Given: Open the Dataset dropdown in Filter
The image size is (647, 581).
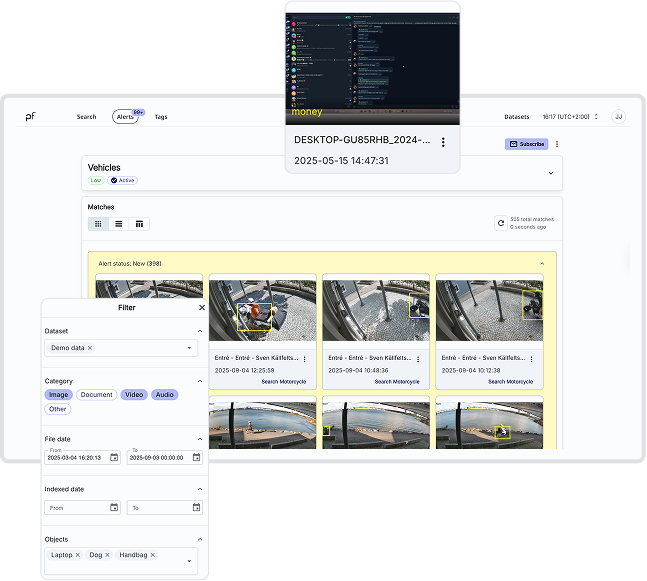Looking at the screenshot, I should tap(190, 348).
